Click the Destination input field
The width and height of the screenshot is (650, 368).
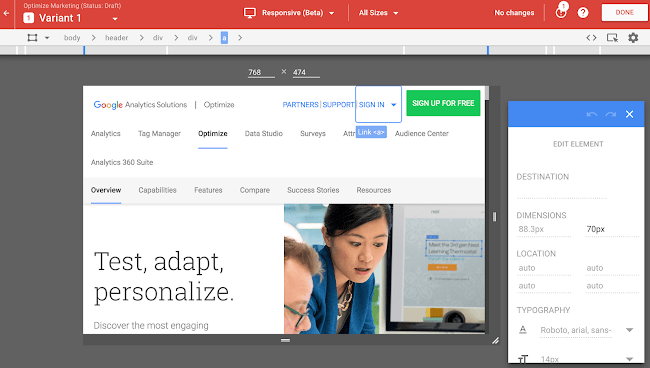click(x=562, y=192)
